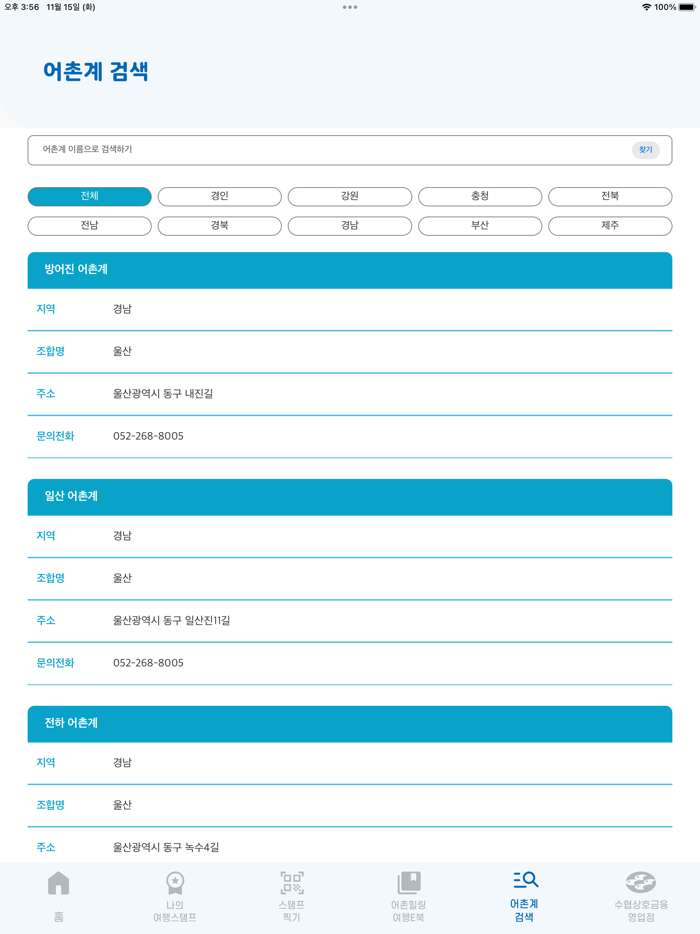Tap the 홈 tab label
Screen dimensions: 700x934
click(58, 917)
